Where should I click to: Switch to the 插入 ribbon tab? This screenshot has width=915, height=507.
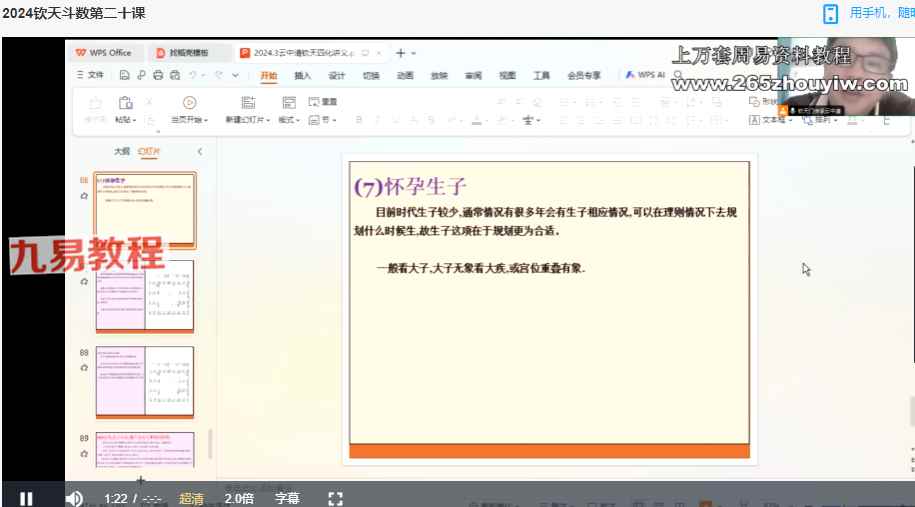pos(302,75)
